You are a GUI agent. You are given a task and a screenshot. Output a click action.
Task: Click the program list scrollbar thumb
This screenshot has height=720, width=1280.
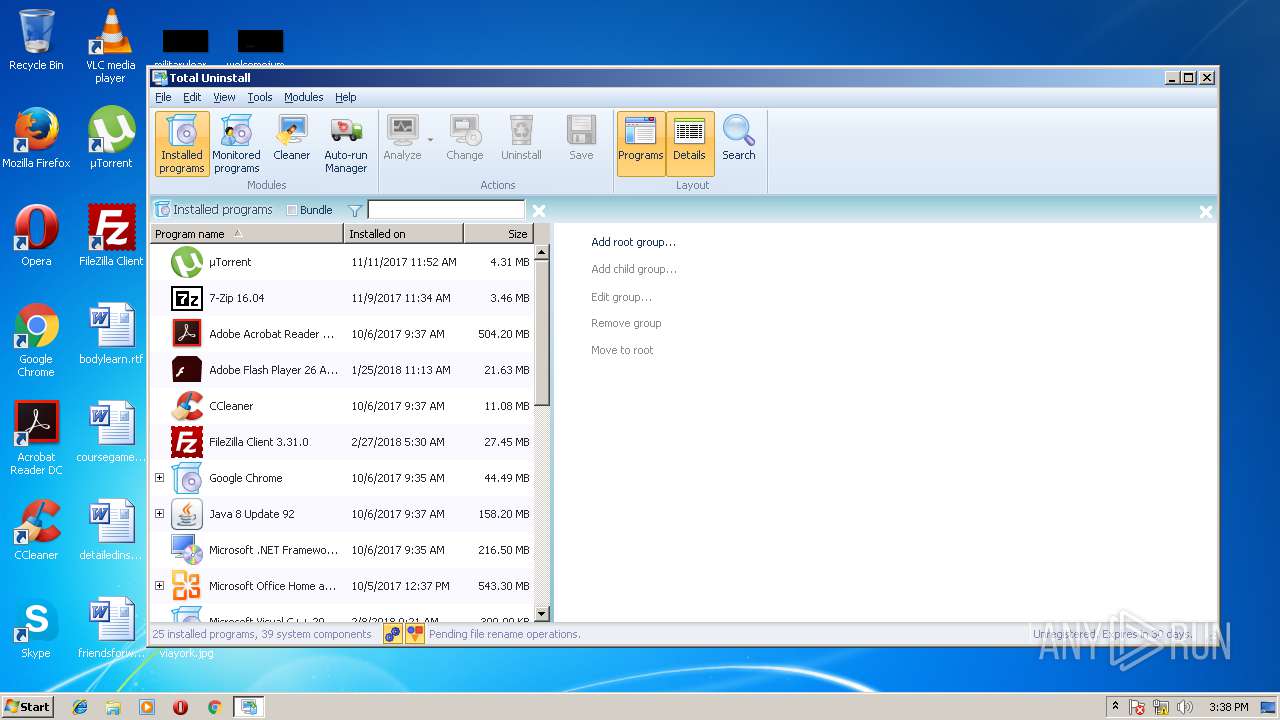tap(542, 333)
